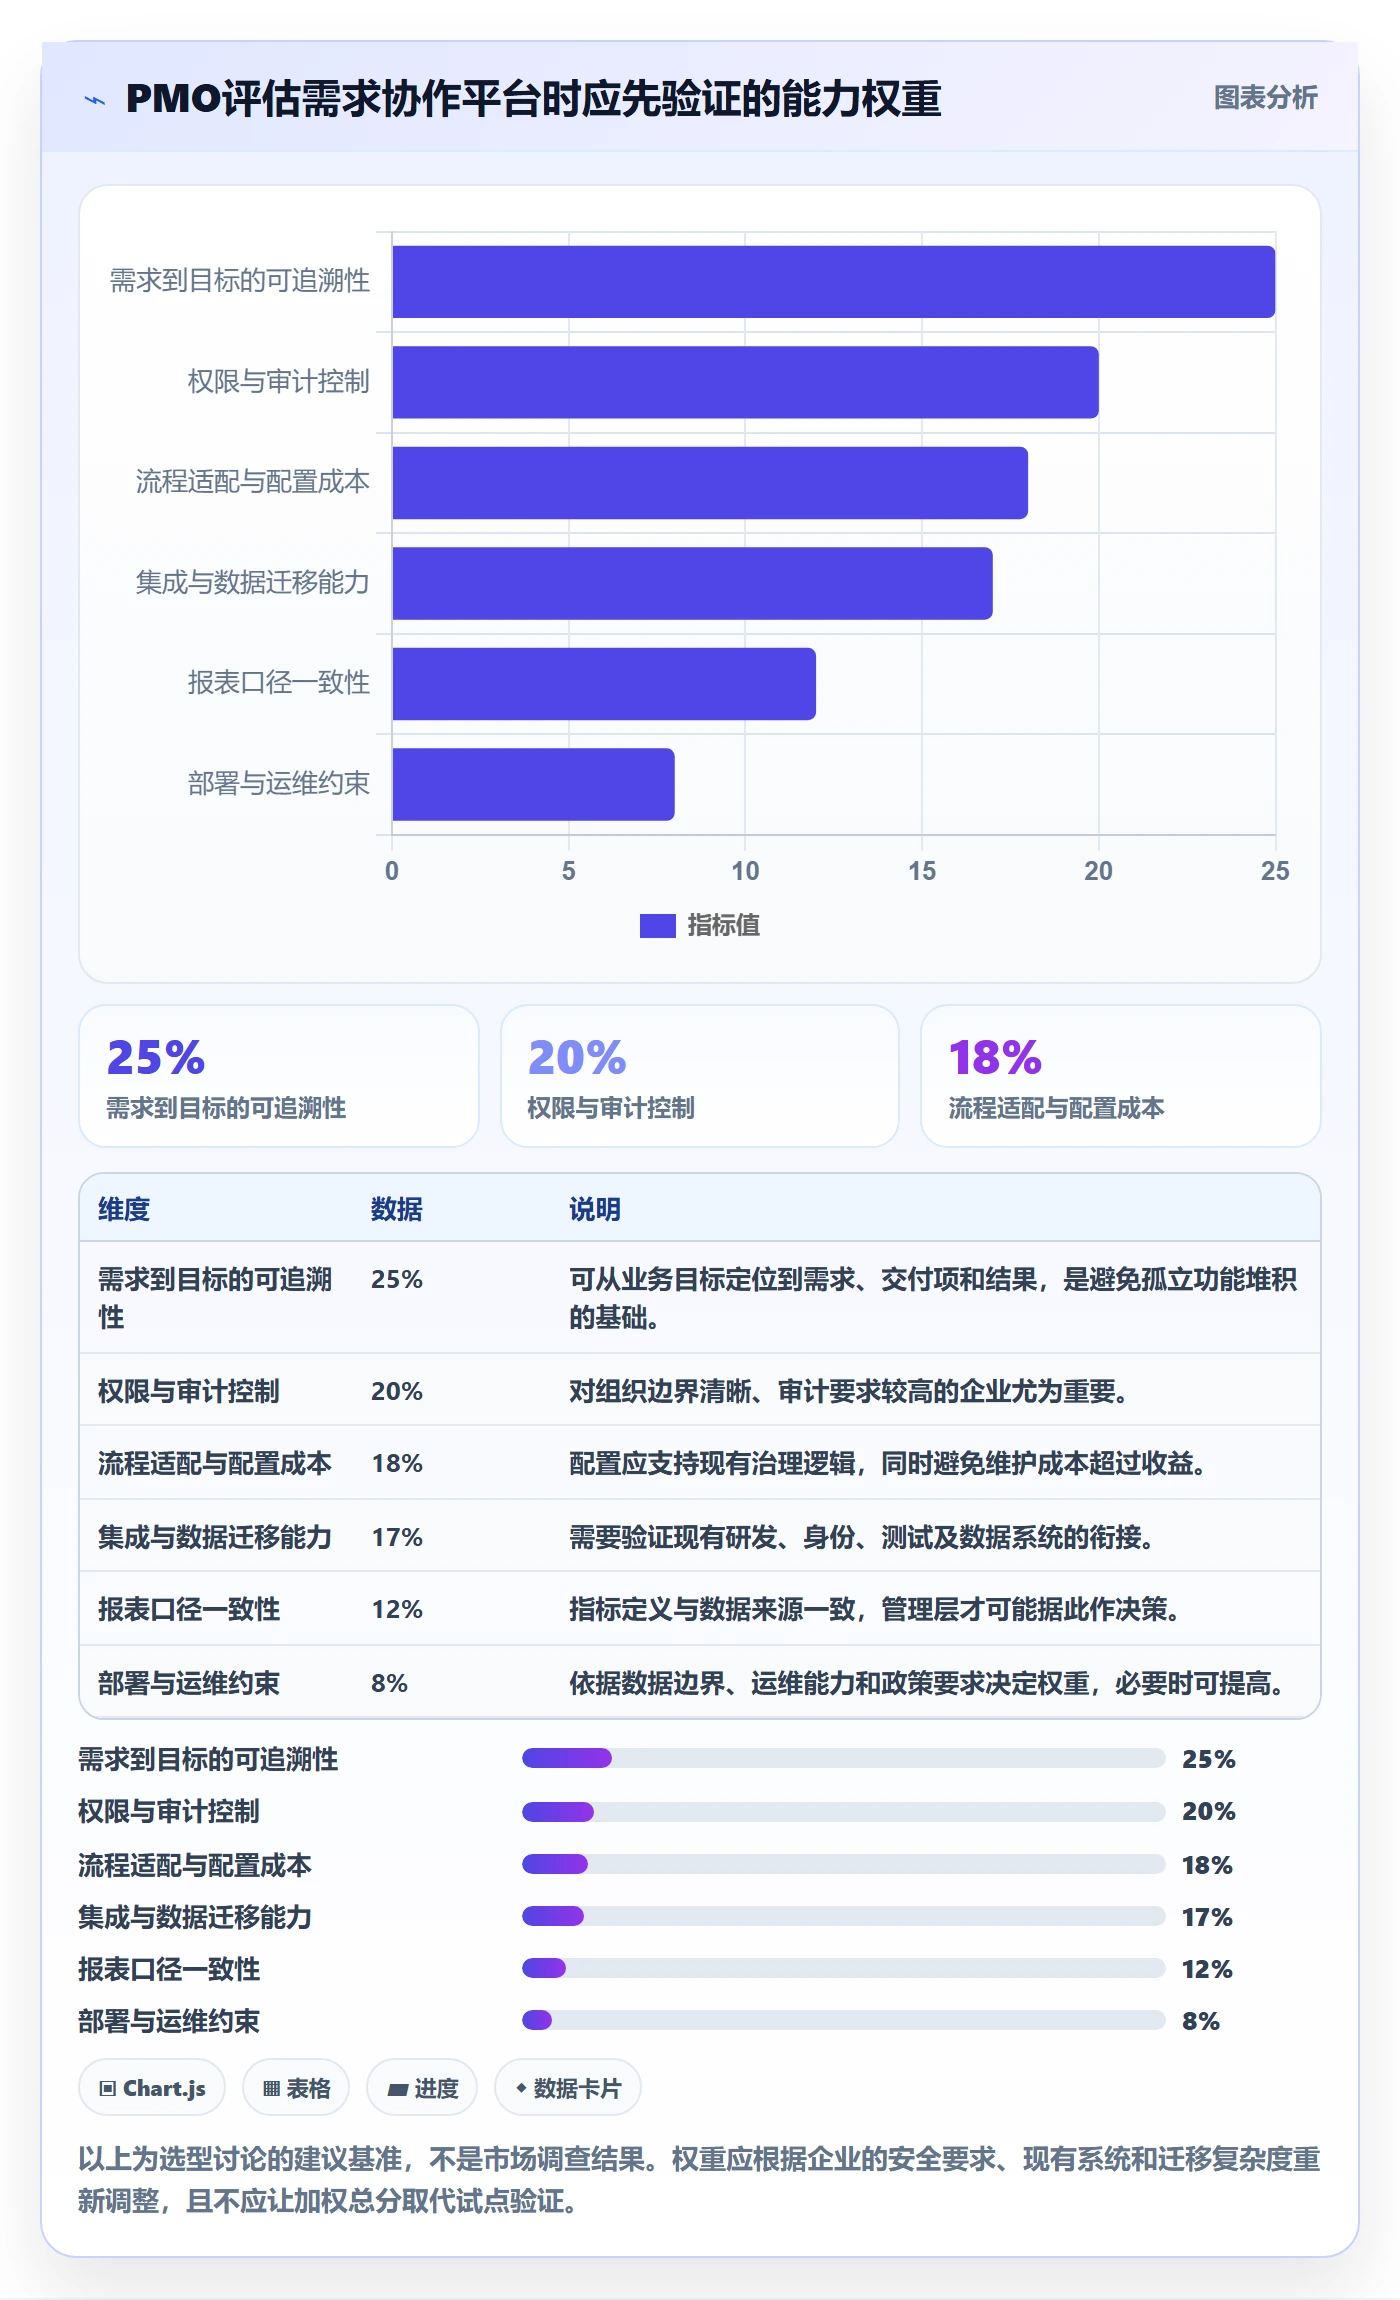
Task: Click the 12% progress bar for 报表口径一致性
Action: click(843, 1968)
